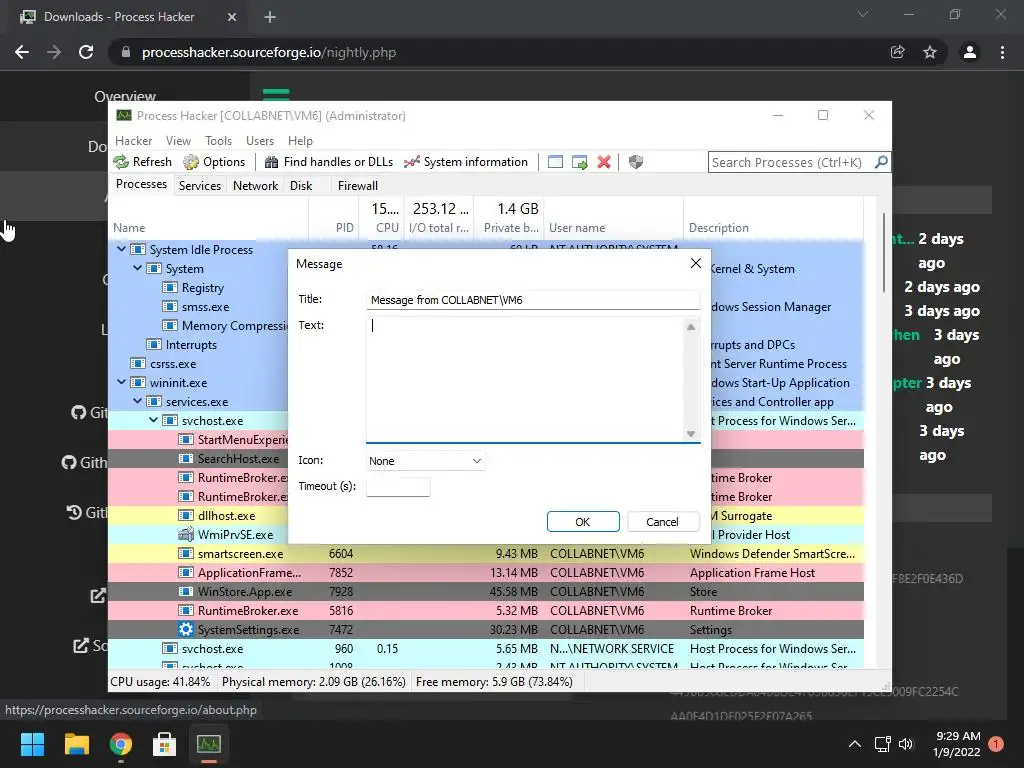
Task: Open the Tools menu
Action: pyautogui.click(x=218, y=140)
